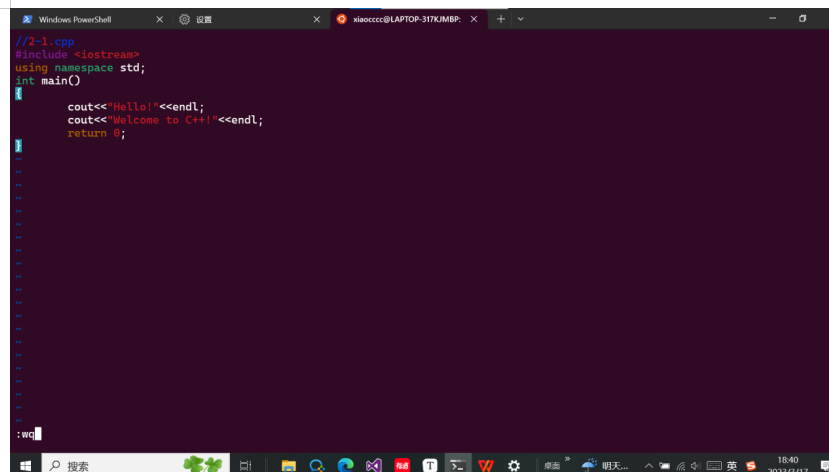Minimize the terminal window
829x472 pixels.
point(772,18)
